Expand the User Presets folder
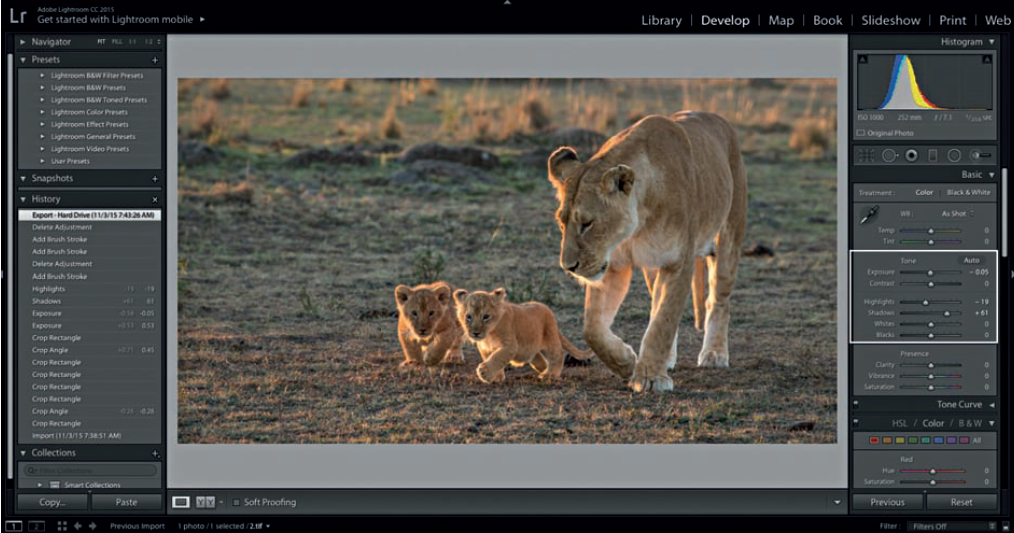This screenshot has height=533, width=1014. pyautogui.click(x=43, y=161)
